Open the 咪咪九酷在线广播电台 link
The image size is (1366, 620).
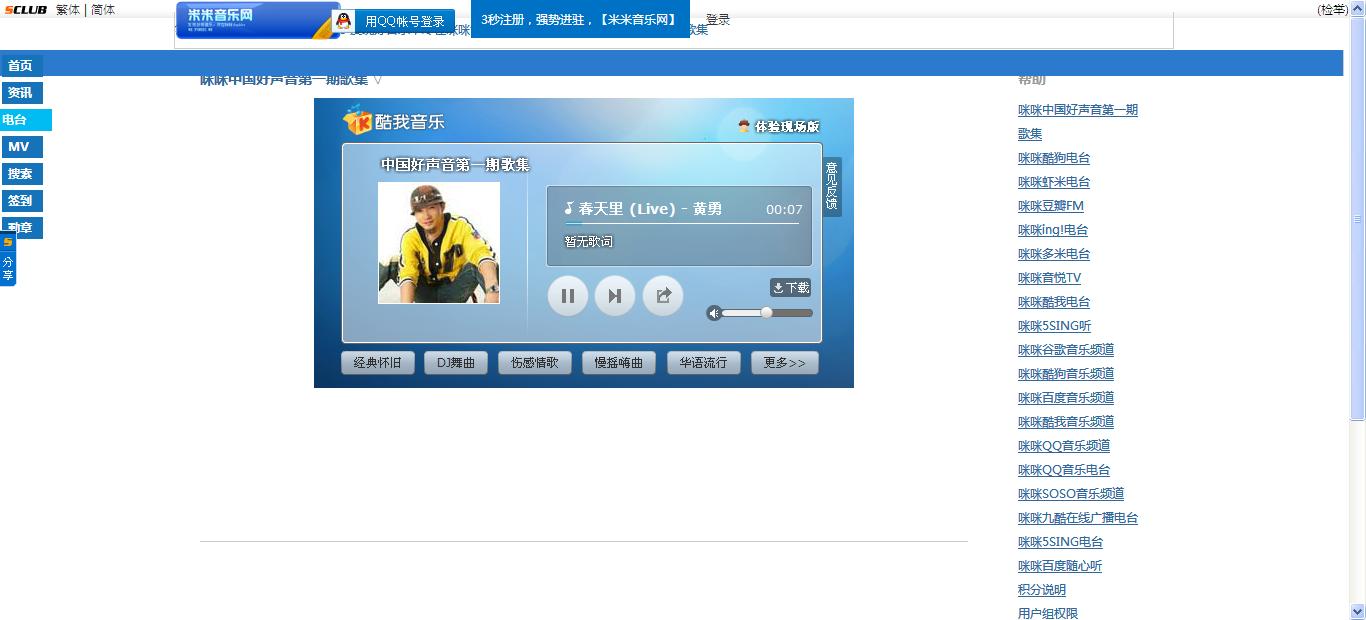pyautogui.click(x=1078, y=518)
